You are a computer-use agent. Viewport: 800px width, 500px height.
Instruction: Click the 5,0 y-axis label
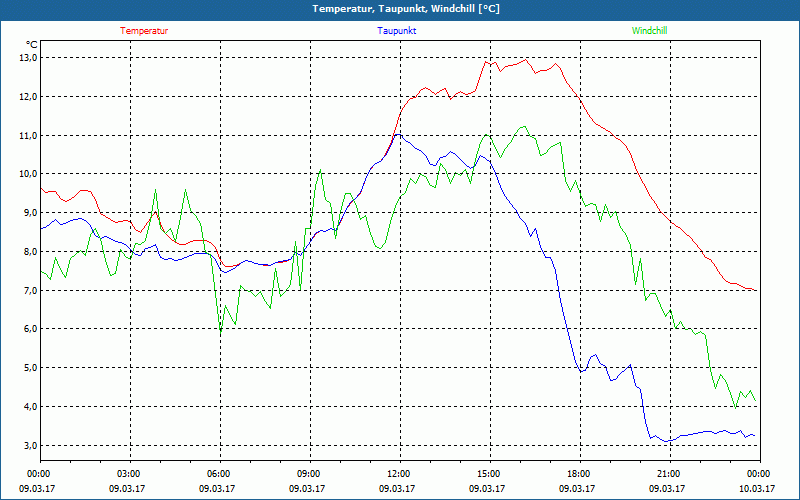click(31, 368)
